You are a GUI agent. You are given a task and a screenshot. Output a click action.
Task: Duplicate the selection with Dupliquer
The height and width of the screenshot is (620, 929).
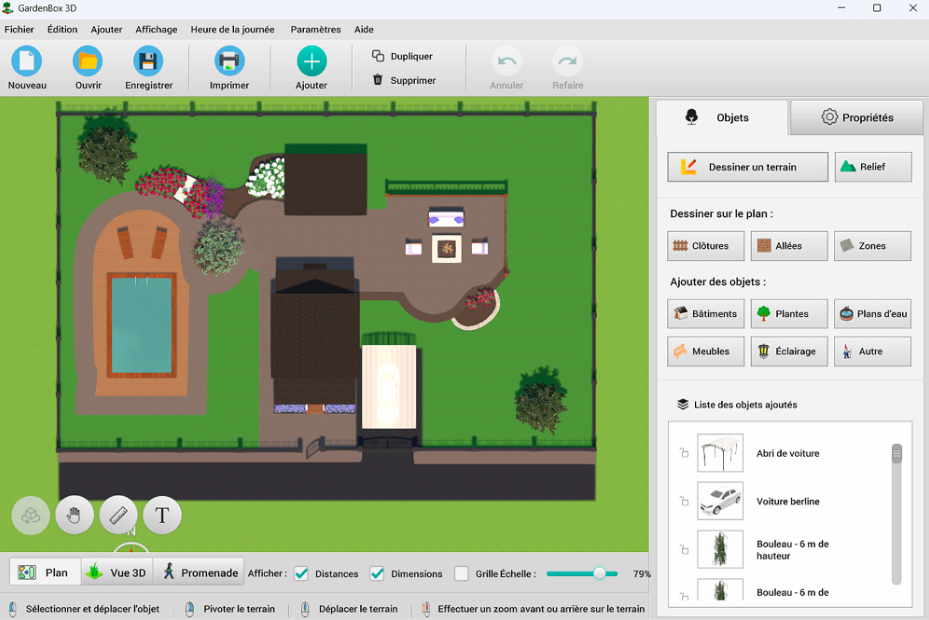tap(402, 57)
